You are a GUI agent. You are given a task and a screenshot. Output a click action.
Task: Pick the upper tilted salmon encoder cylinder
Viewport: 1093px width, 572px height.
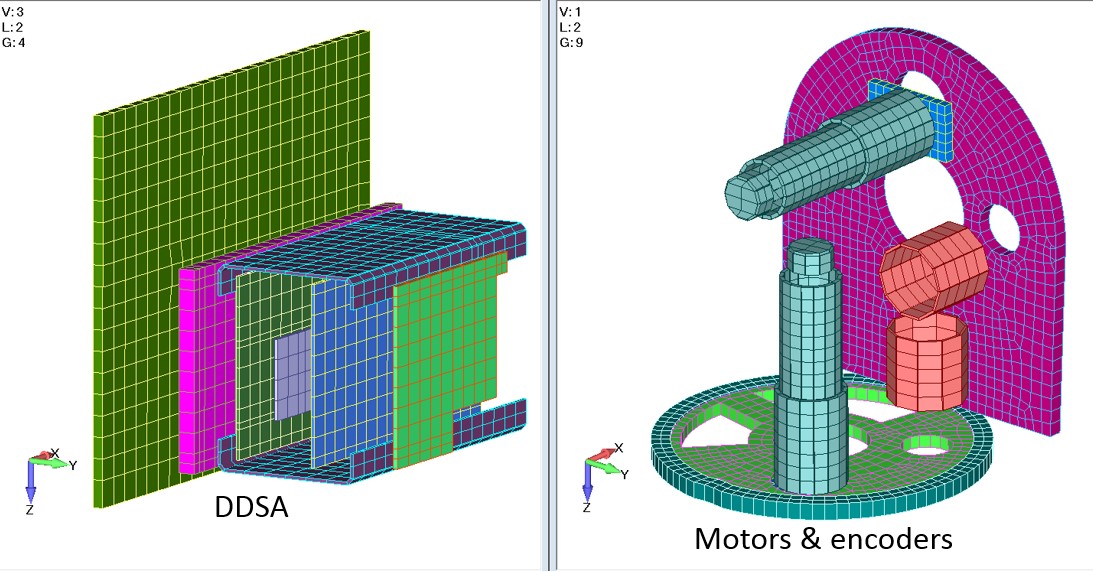(x=933, y=270)
